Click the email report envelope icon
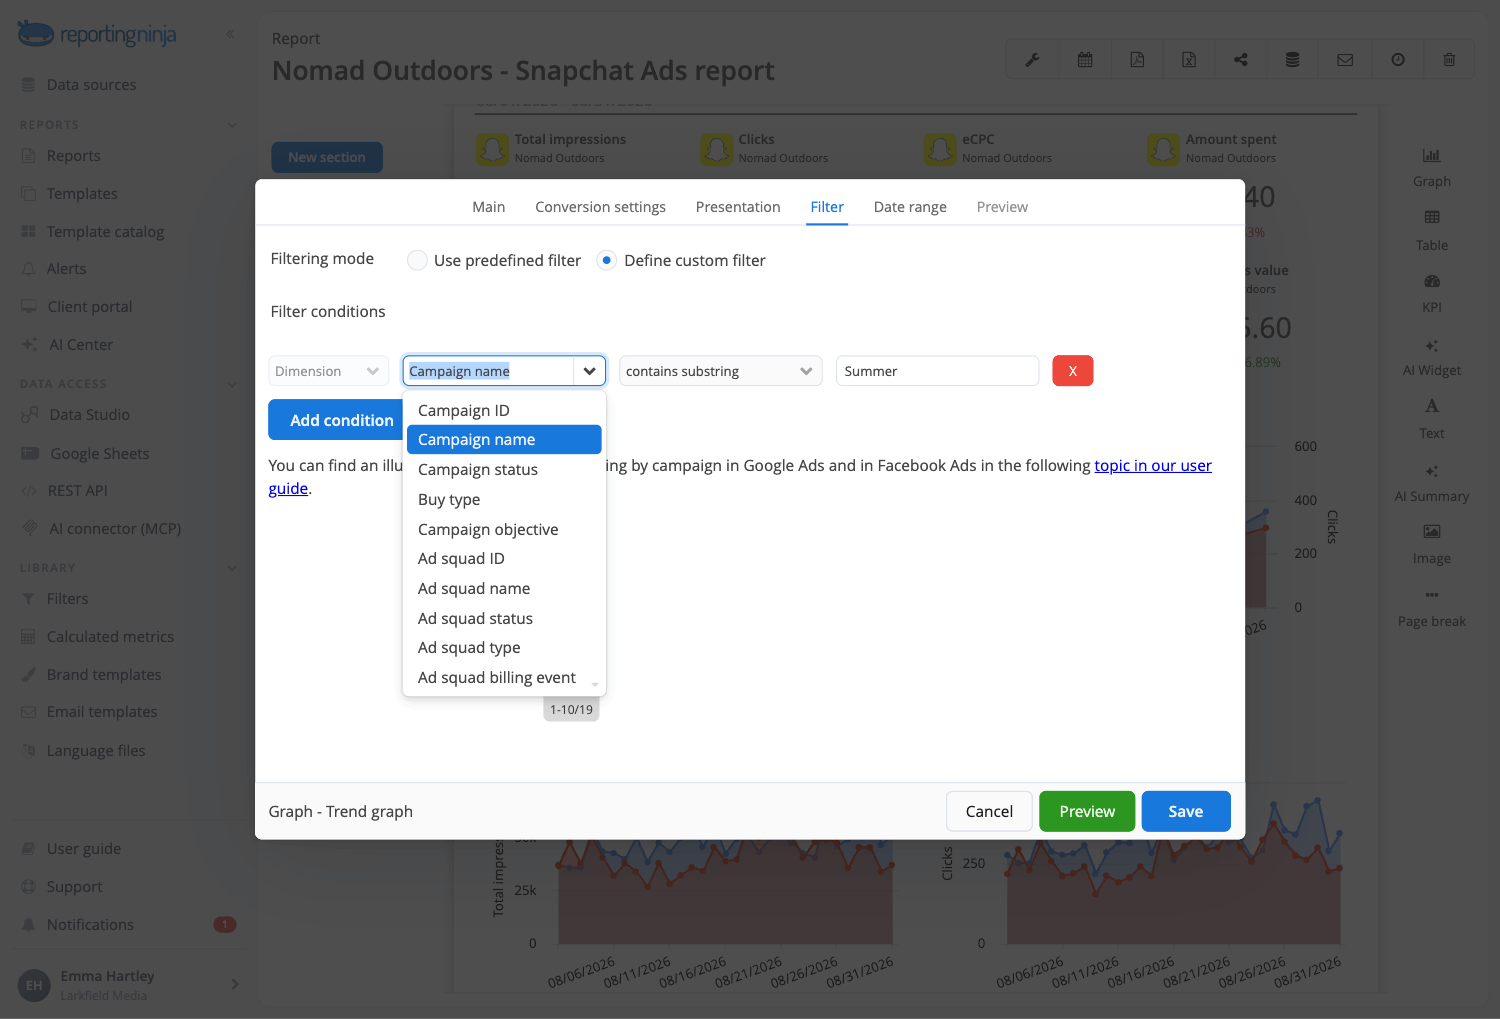The height and width of the screenshot is (1019, 1500). pos(1345,60)
